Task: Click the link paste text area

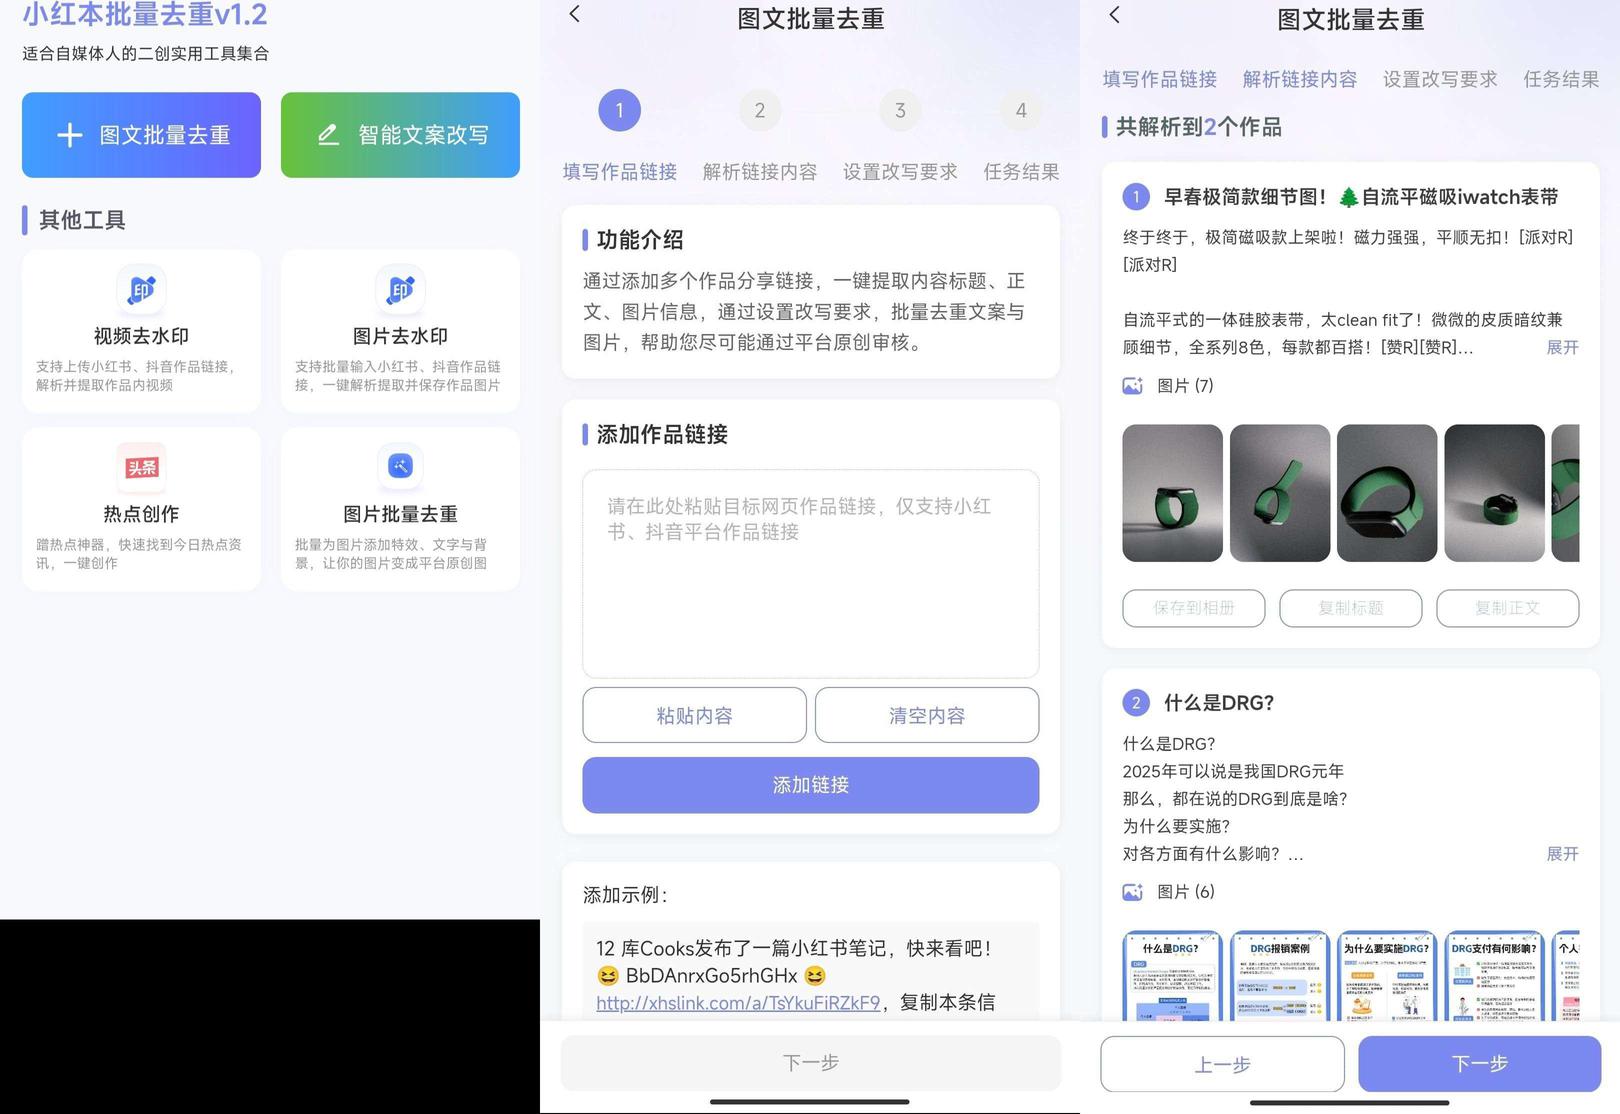Action: click(x=810, y=573)
